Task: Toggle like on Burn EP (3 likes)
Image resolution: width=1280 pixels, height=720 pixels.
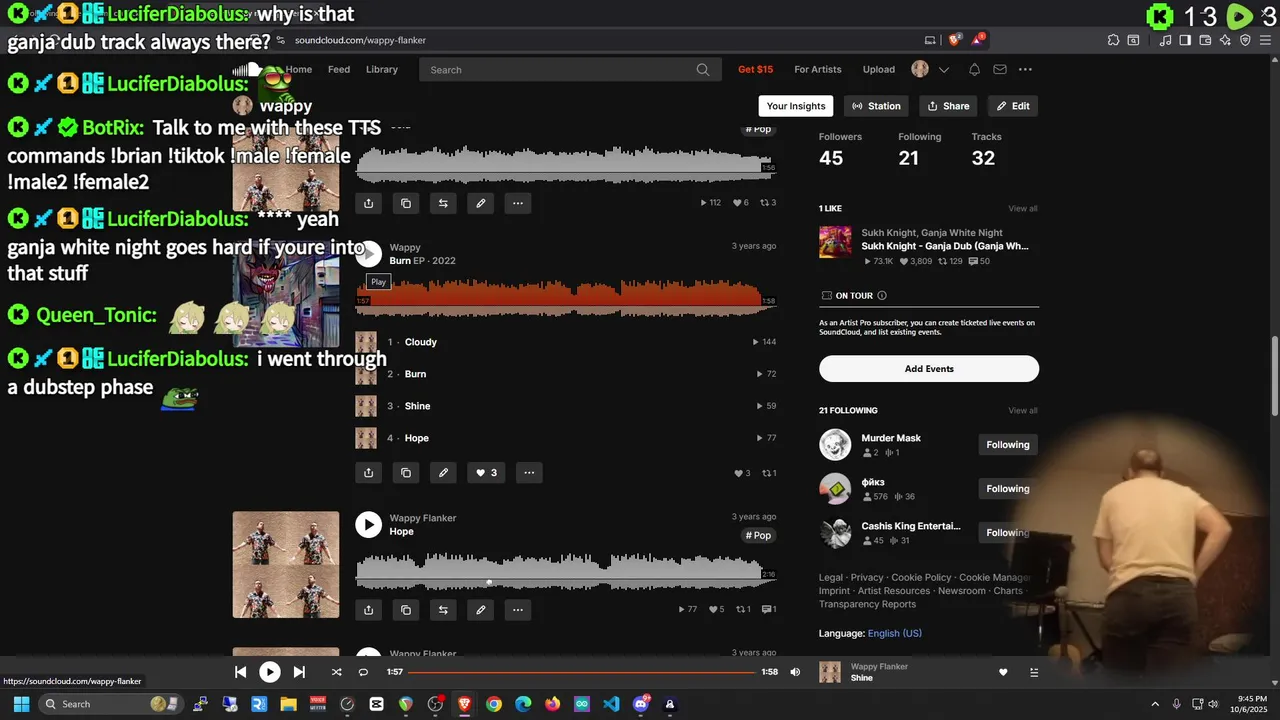Action: (x=486, y=473)
